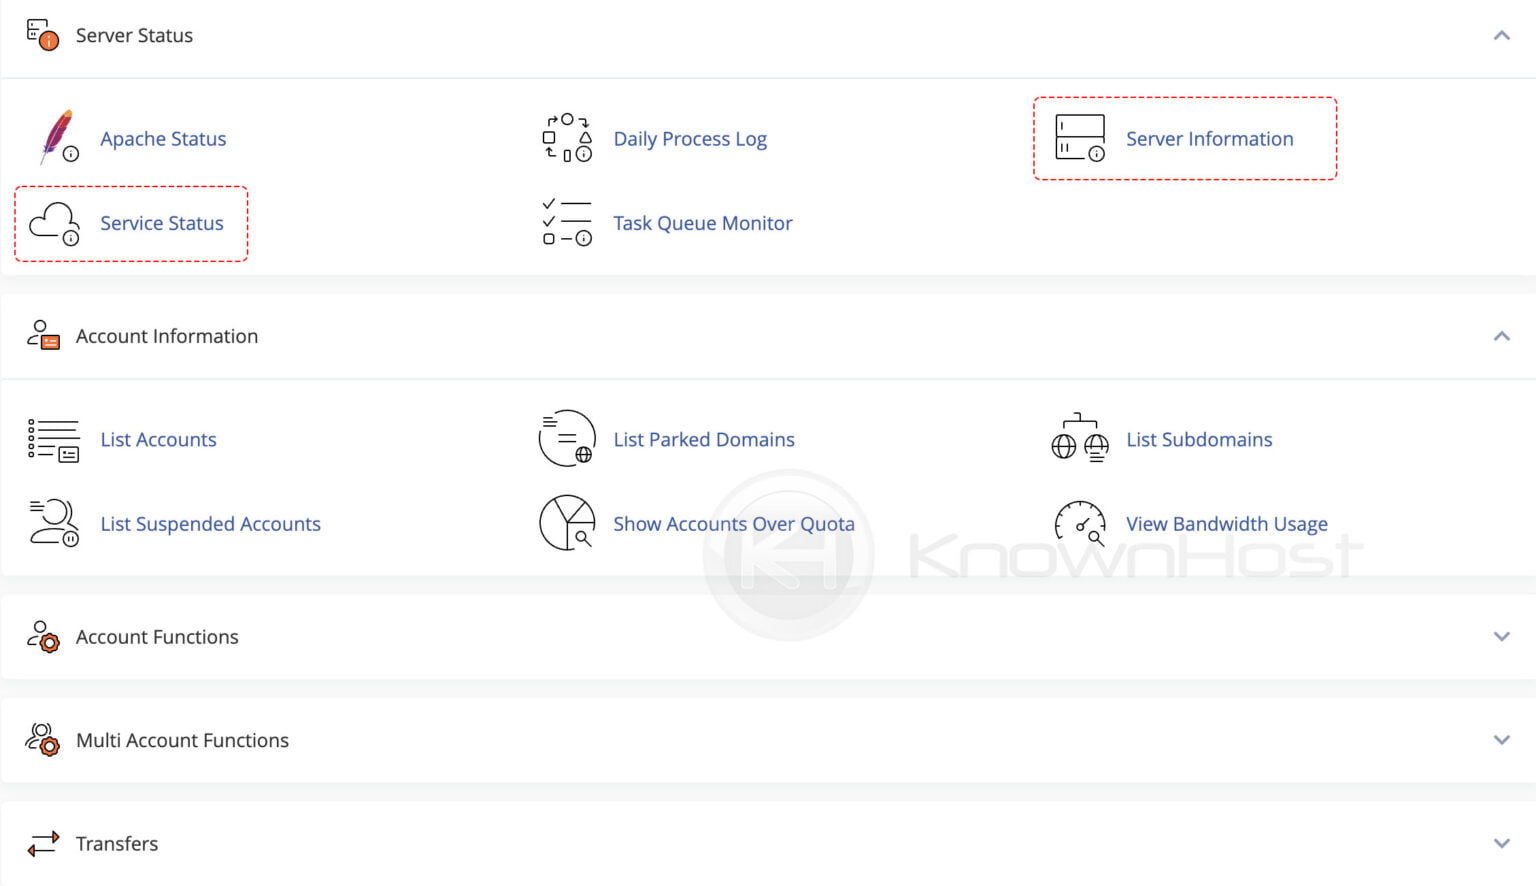Click the Task Queue Monitor checklist icon
1536x886 pixels.
(566, 223)
